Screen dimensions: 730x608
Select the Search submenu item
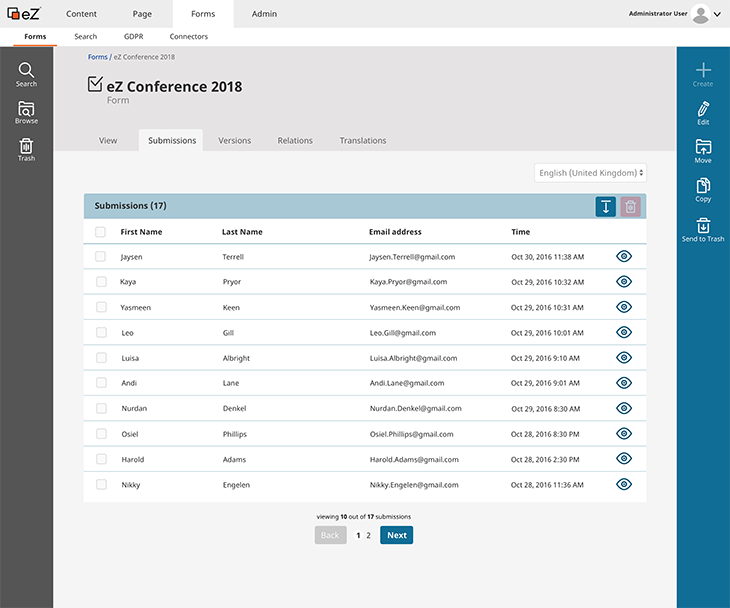[86, 36]
